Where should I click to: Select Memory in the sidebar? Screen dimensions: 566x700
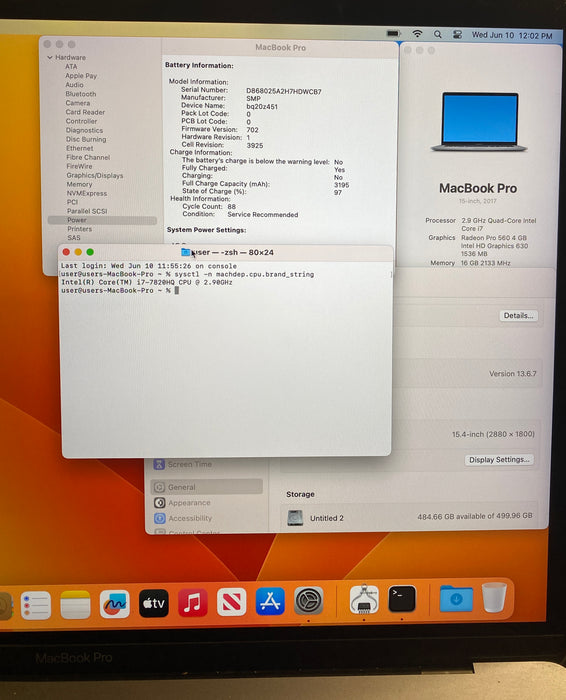click(x=79, y=184)
